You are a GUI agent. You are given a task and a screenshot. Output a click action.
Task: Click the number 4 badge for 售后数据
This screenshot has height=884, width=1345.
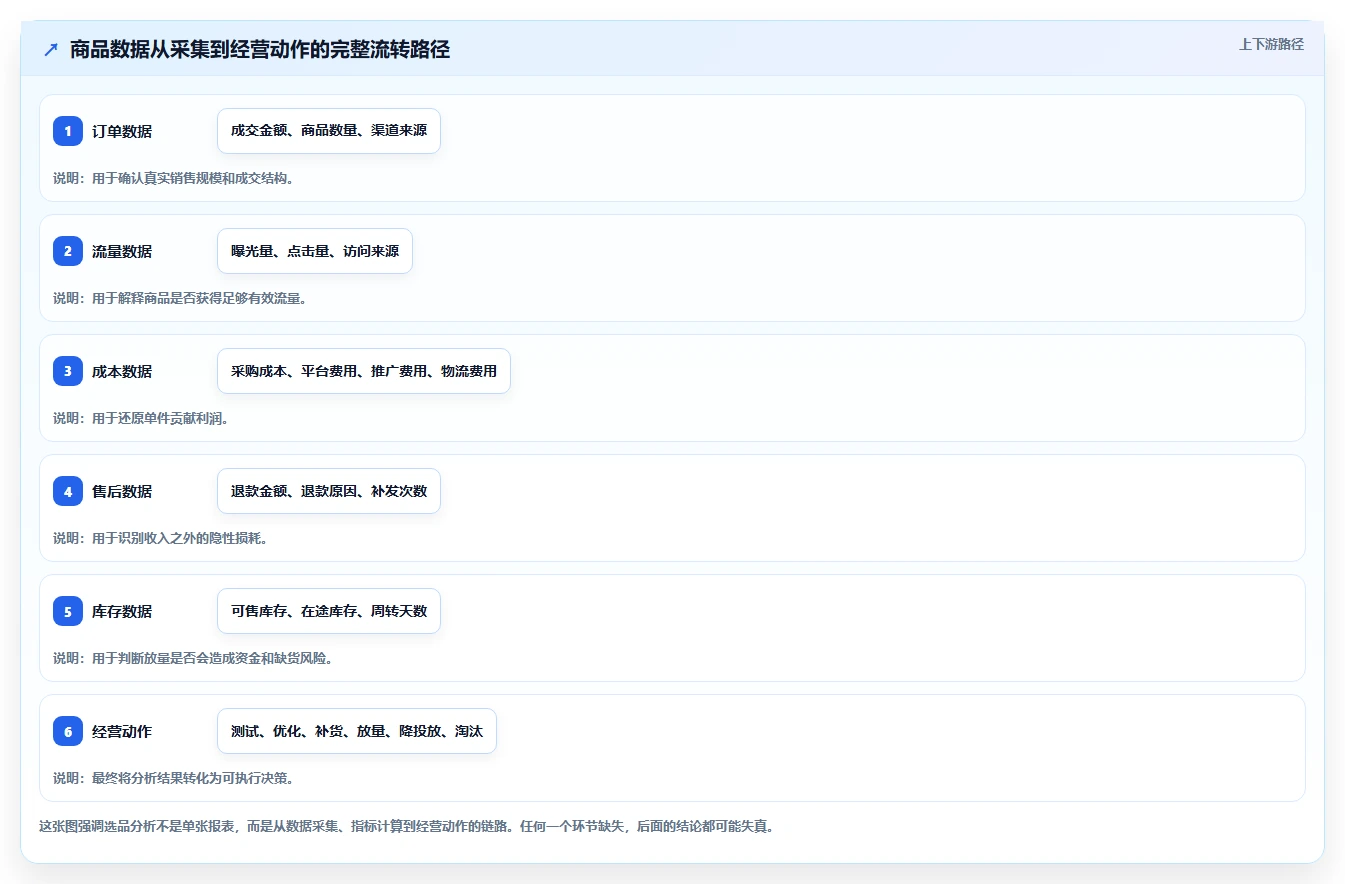point(68,491)
